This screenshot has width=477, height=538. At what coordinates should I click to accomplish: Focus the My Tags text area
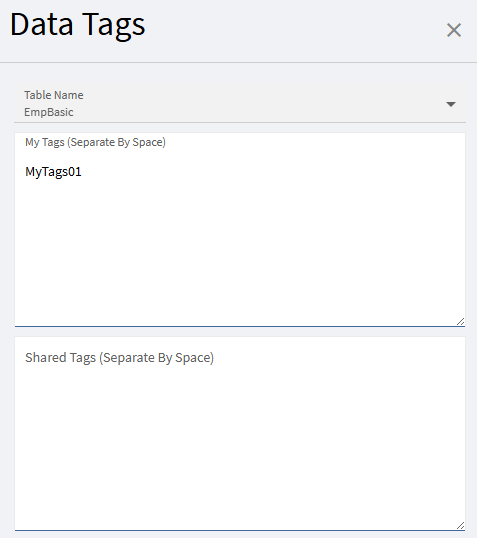coord(240,230)
